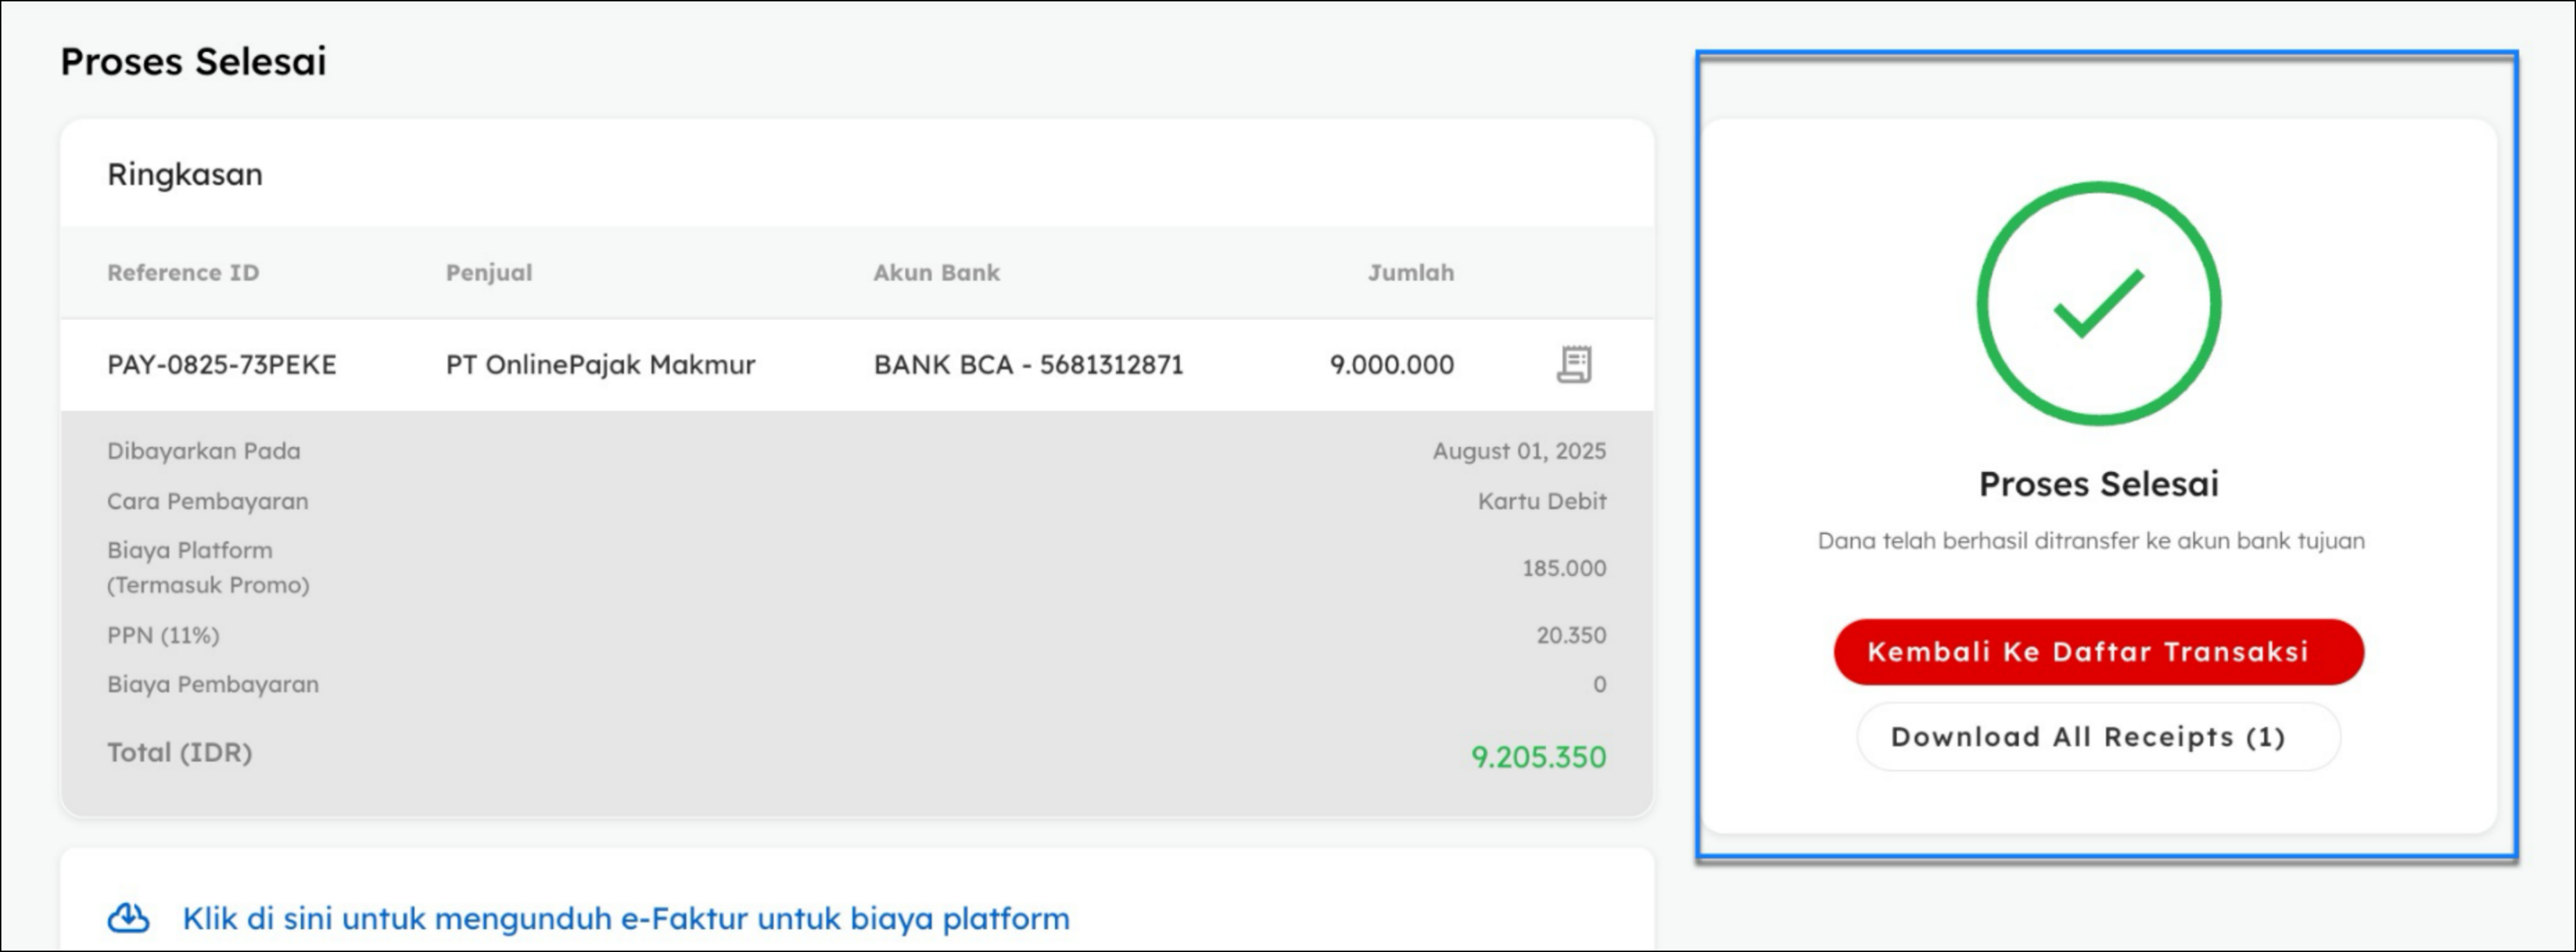Screen dimensions: 2576x952
Task: Click the Akun Bank column header
Action: pyautogui.click(x=936, y=273)
